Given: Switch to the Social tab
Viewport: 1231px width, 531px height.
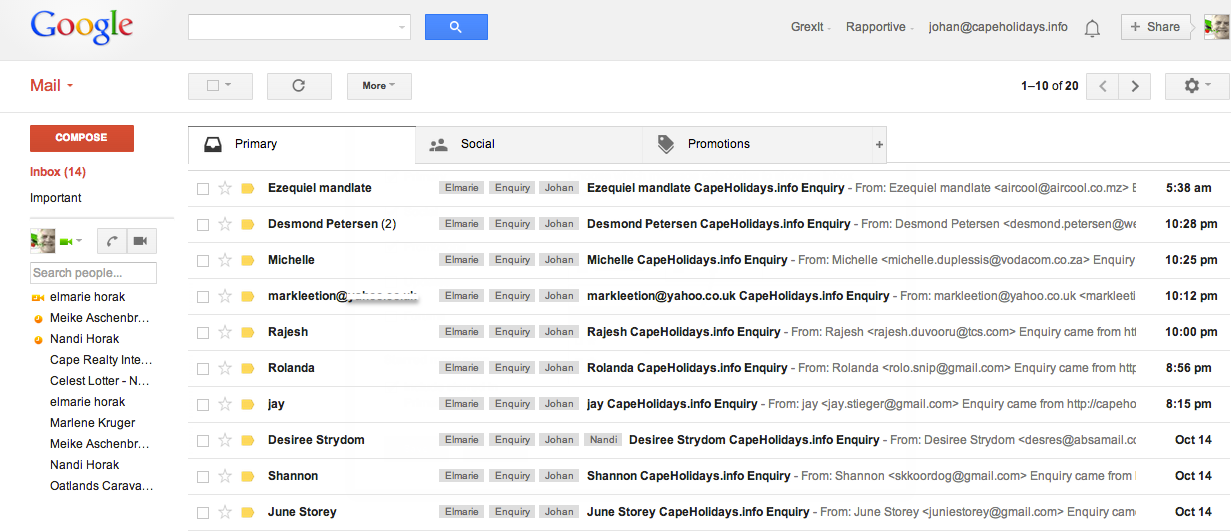Looking at the screenshot, I should click(477, 144).
